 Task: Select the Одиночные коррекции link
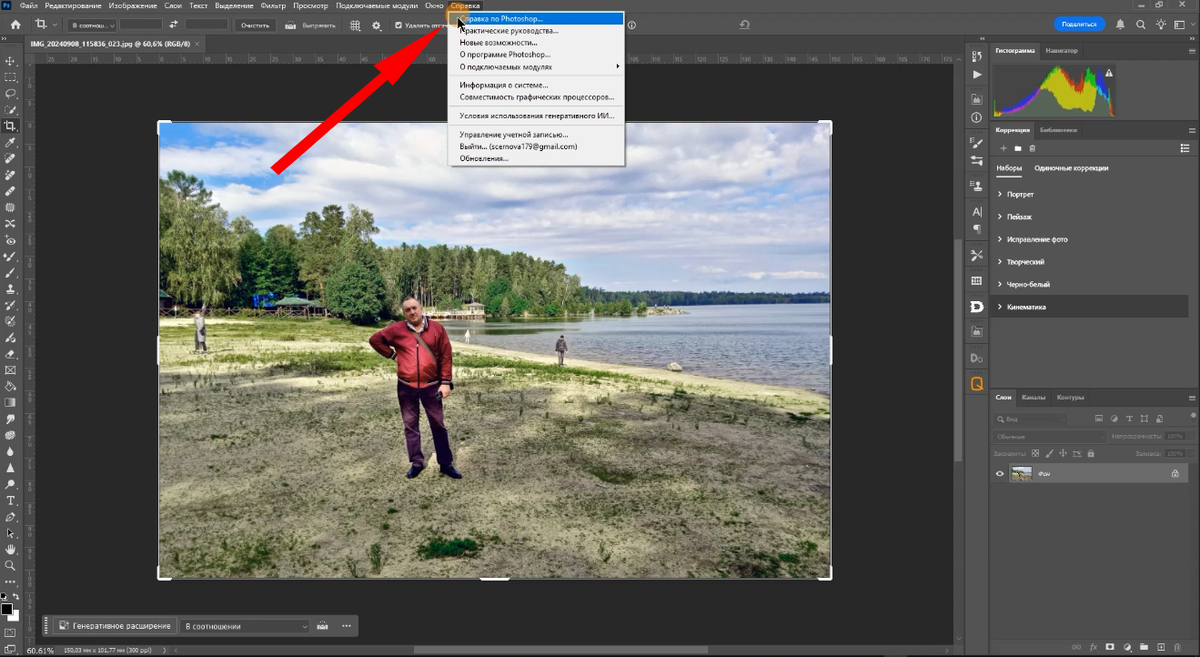[x=1071, y=168]
